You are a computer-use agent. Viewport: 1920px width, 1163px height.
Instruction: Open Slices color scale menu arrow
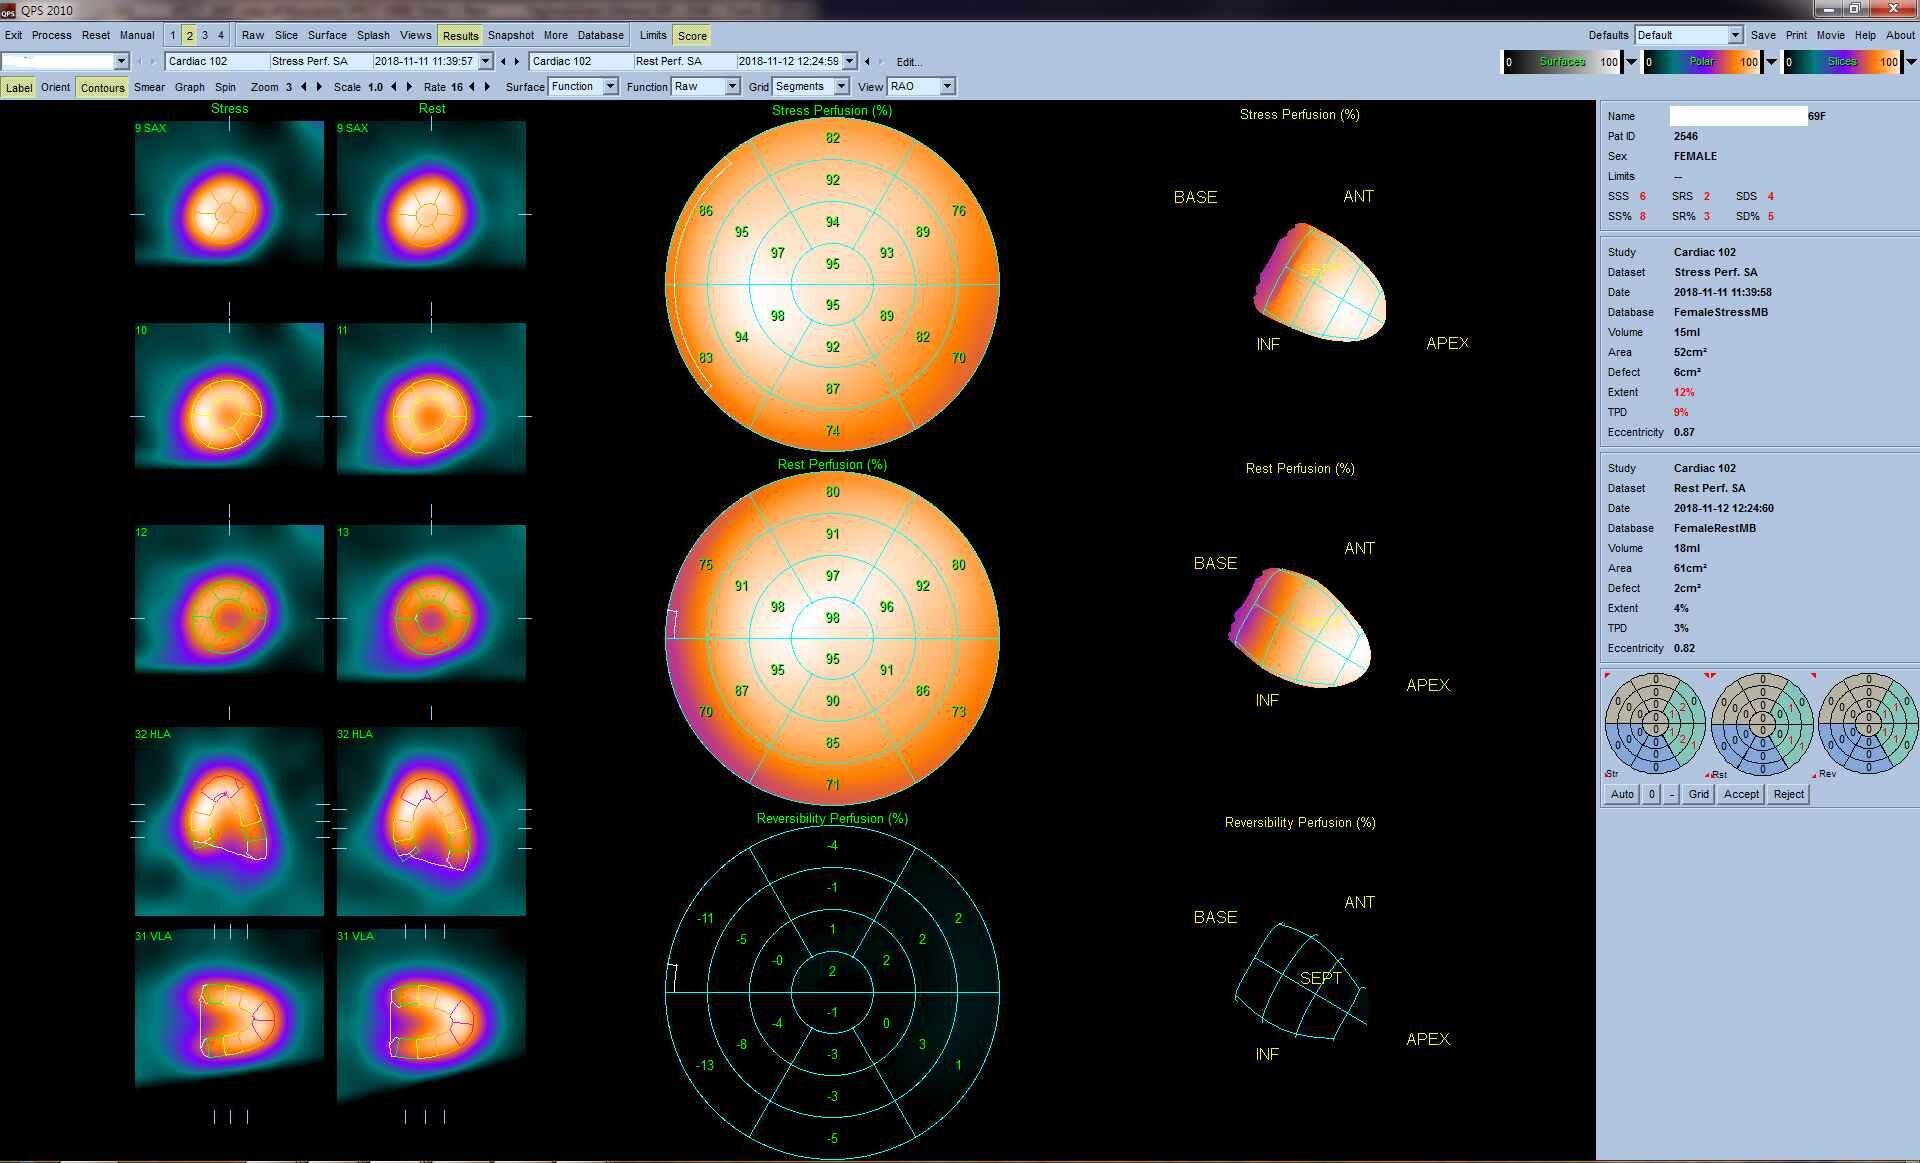[x=1911, y=62]
